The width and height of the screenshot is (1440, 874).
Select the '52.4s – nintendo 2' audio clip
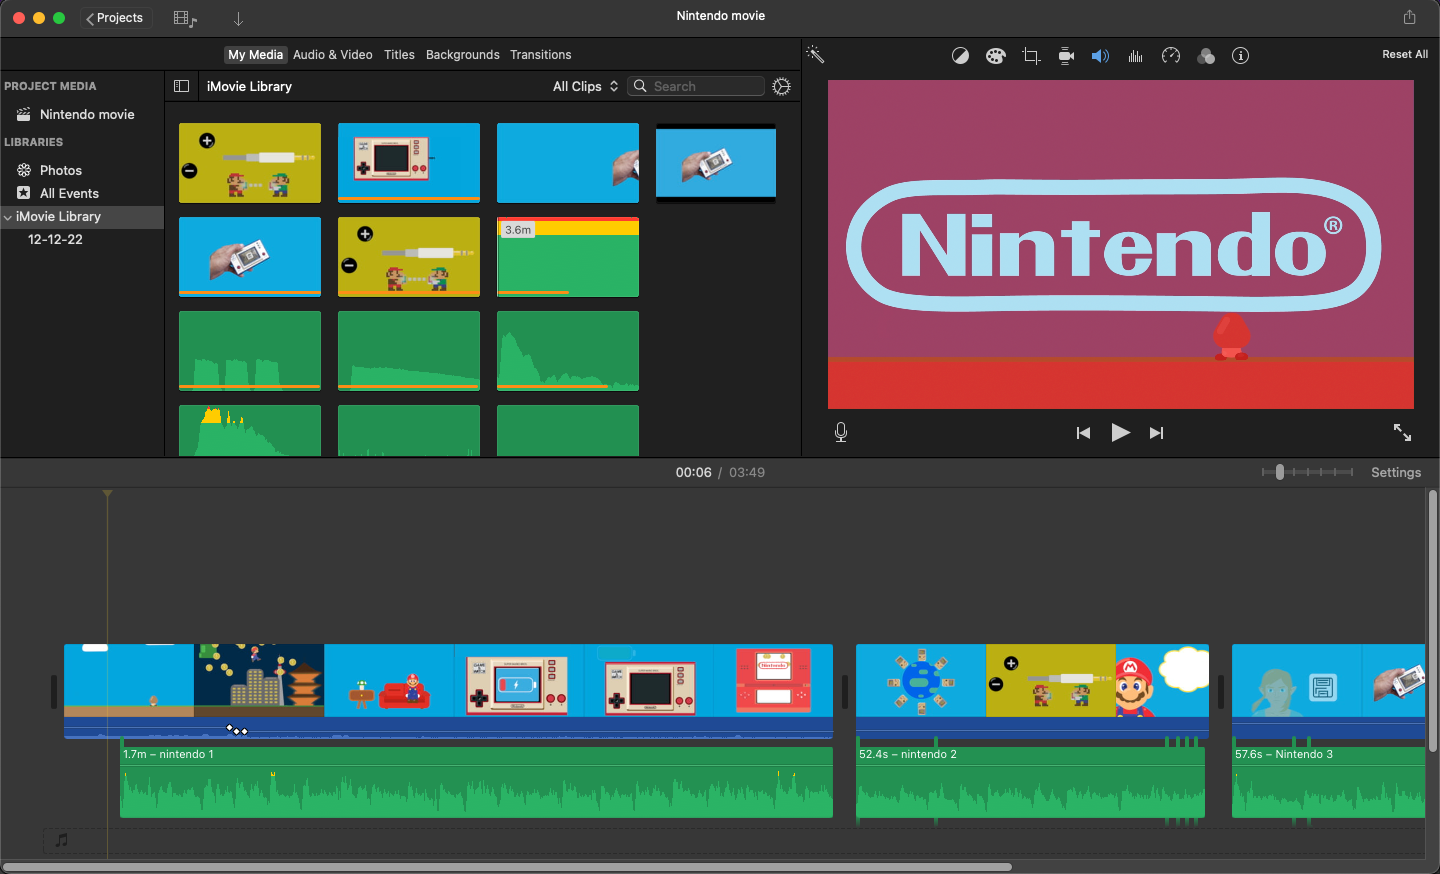[x=1030, y=782]
